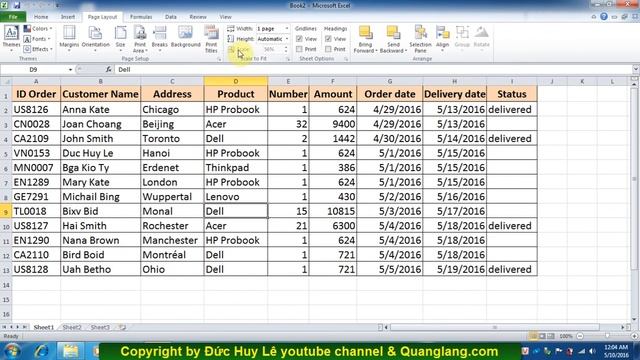Set a sheet Background image
This screenshot has width=640, height=360.
[x=186, y=37]
